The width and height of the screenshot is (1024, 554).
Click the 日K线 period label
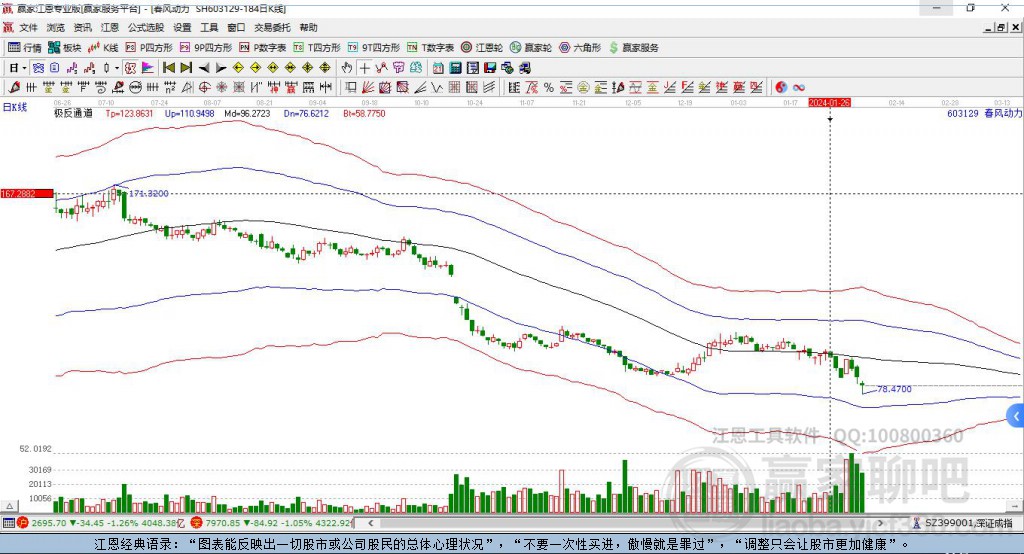(15, 107)
